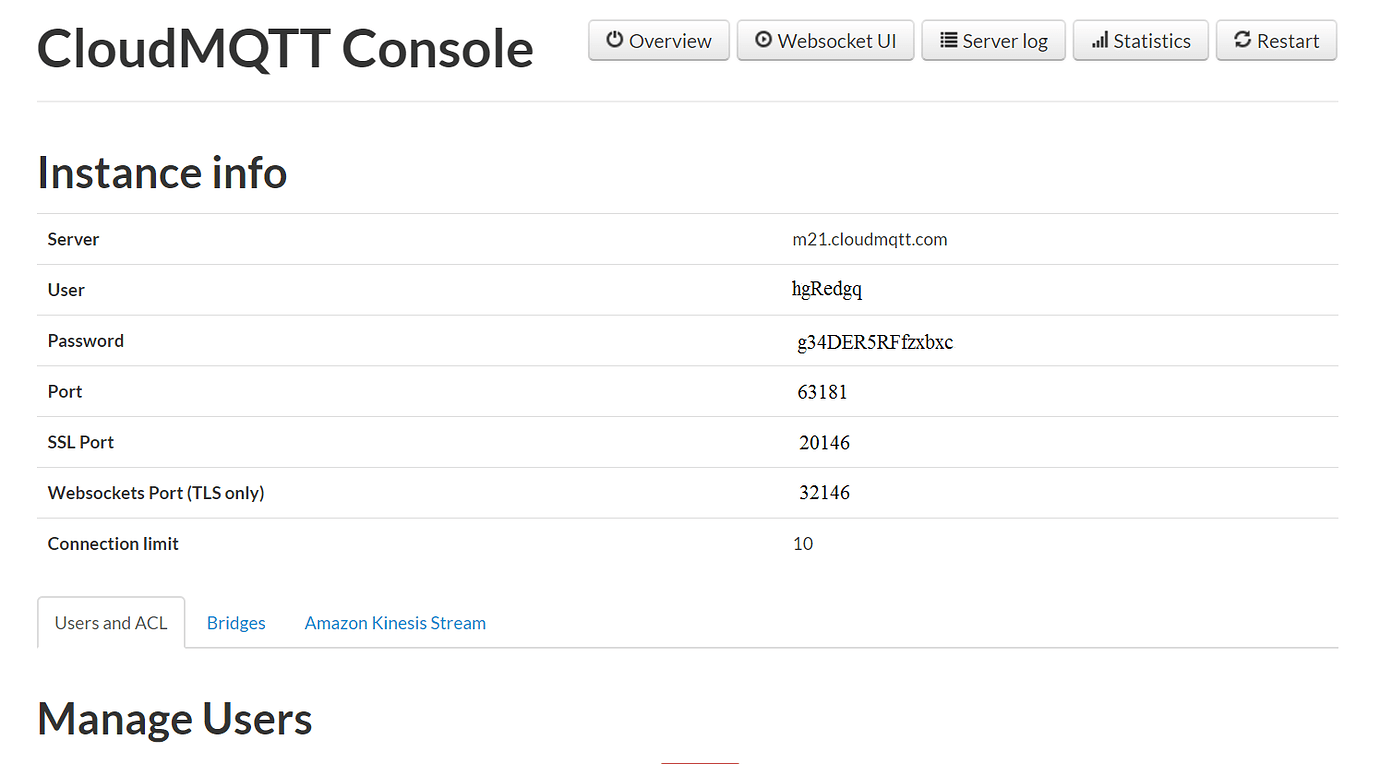Open the Amazon Kinesis Stream tab
The image size is (1380, 764).
pos(395,622)
